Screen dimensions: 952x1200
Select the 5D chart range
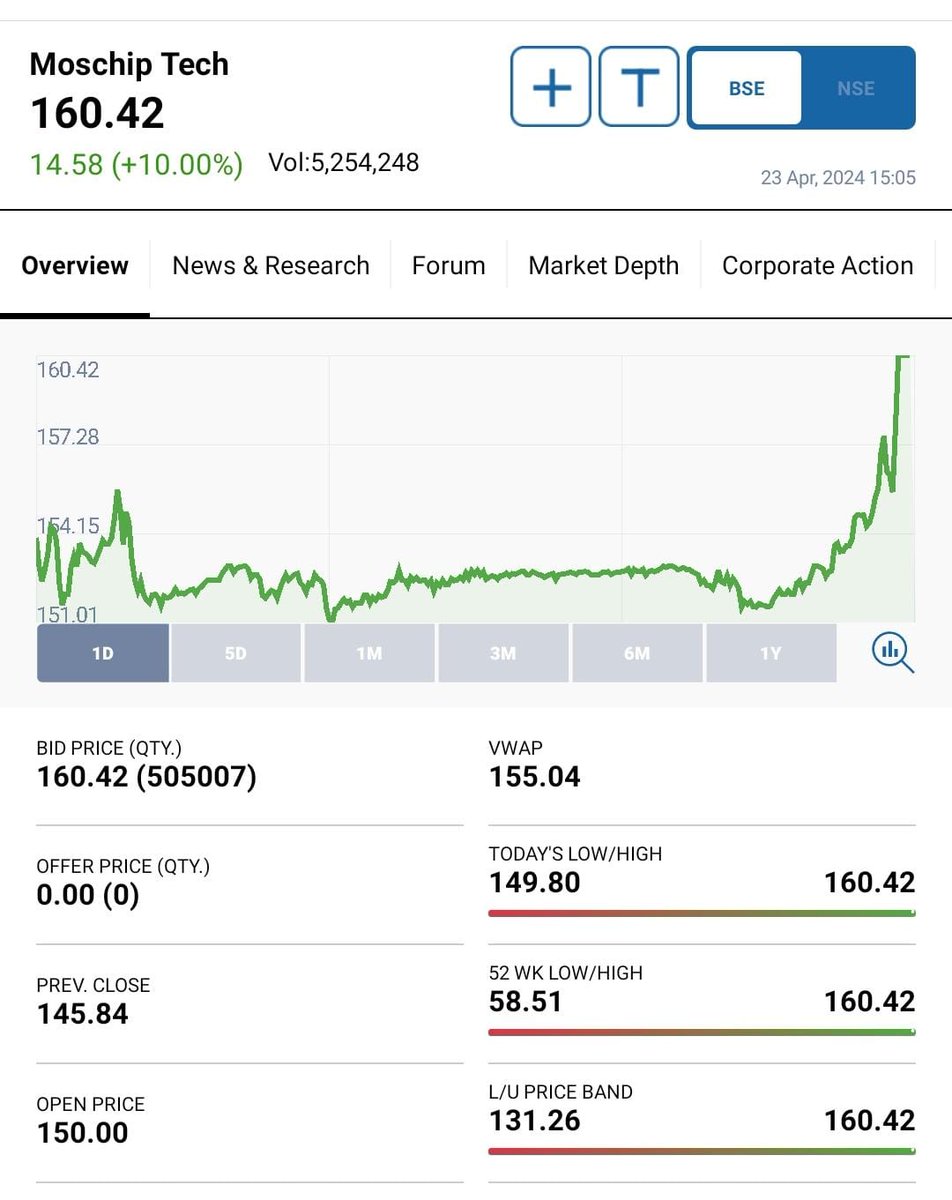pyautogui.click(x=236, y=653)
